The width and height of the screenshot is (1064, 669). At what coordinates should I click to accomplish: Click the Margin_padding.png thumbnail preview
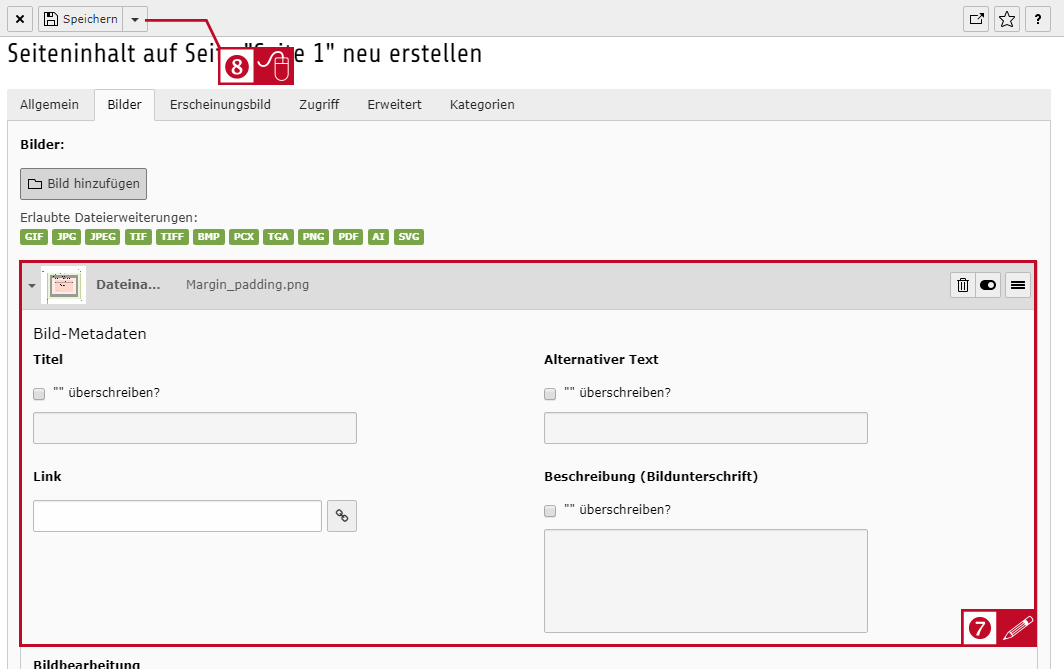pos(64,285)
